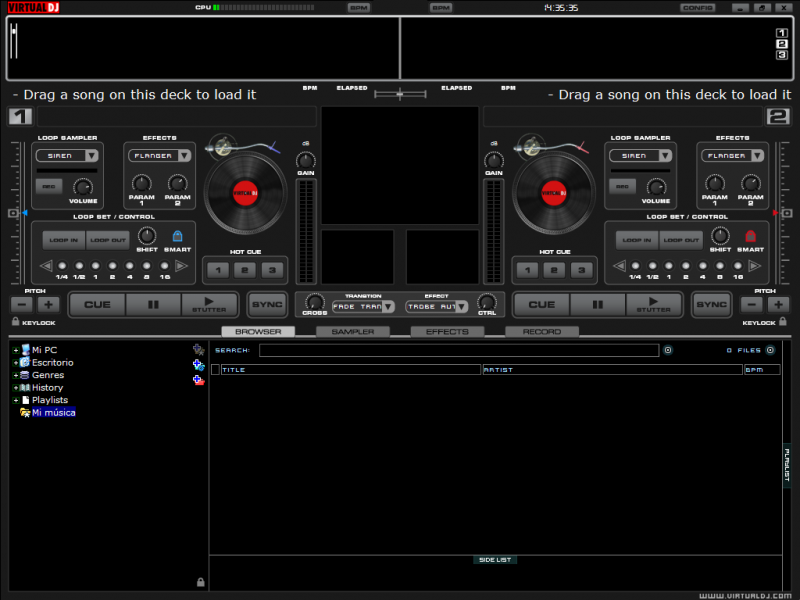This screenshot has height=600, width=800.
Task: Lower pitch with deck 1 minus button
Action: pos(21,305)
